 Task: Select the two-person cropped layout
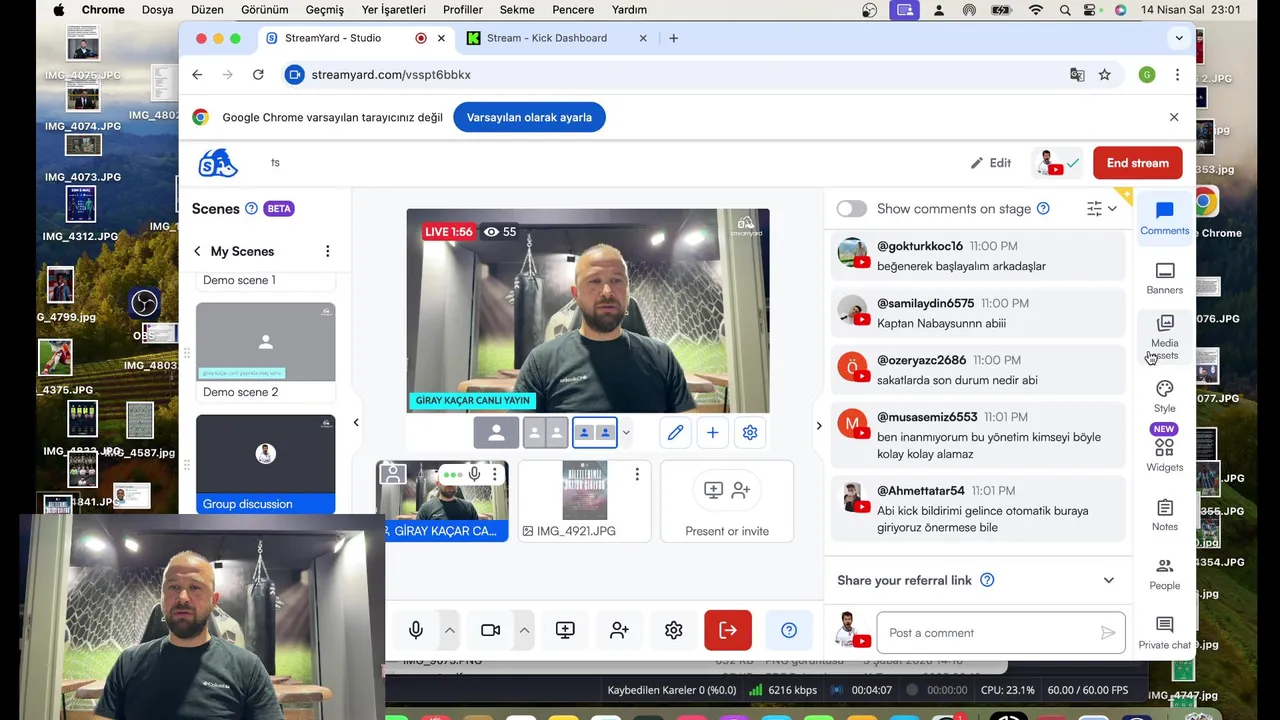545,432
